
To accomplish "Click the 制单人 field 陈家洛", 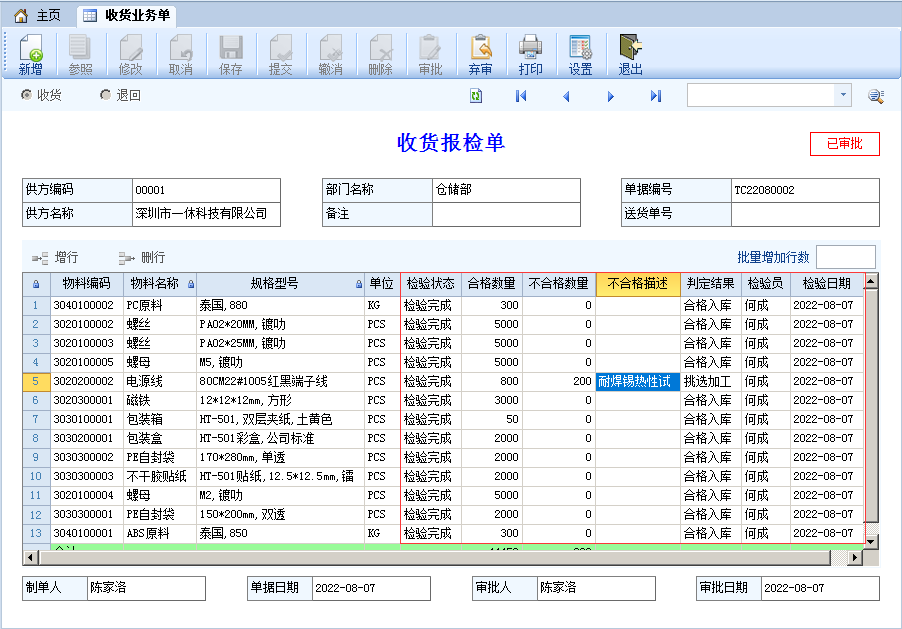I will pos(146,588).
